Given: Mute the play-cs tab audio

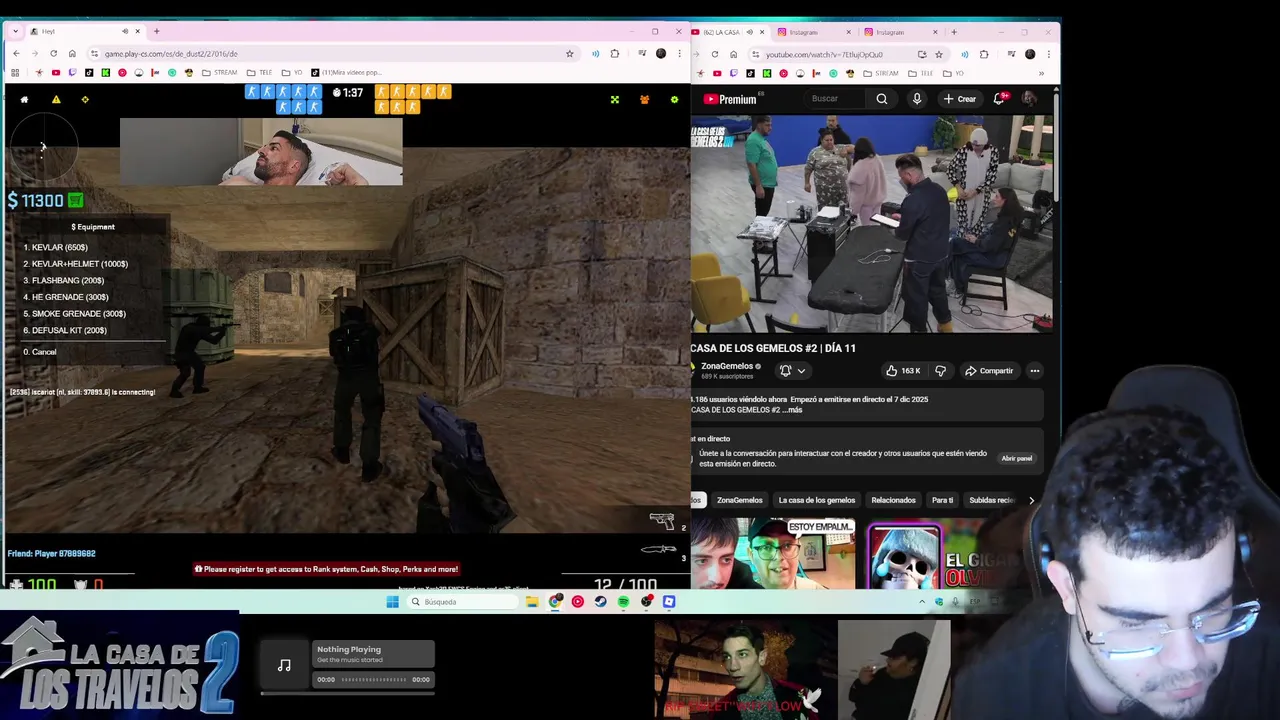Looking at the screenshot, I should click(x=125, y=32).
